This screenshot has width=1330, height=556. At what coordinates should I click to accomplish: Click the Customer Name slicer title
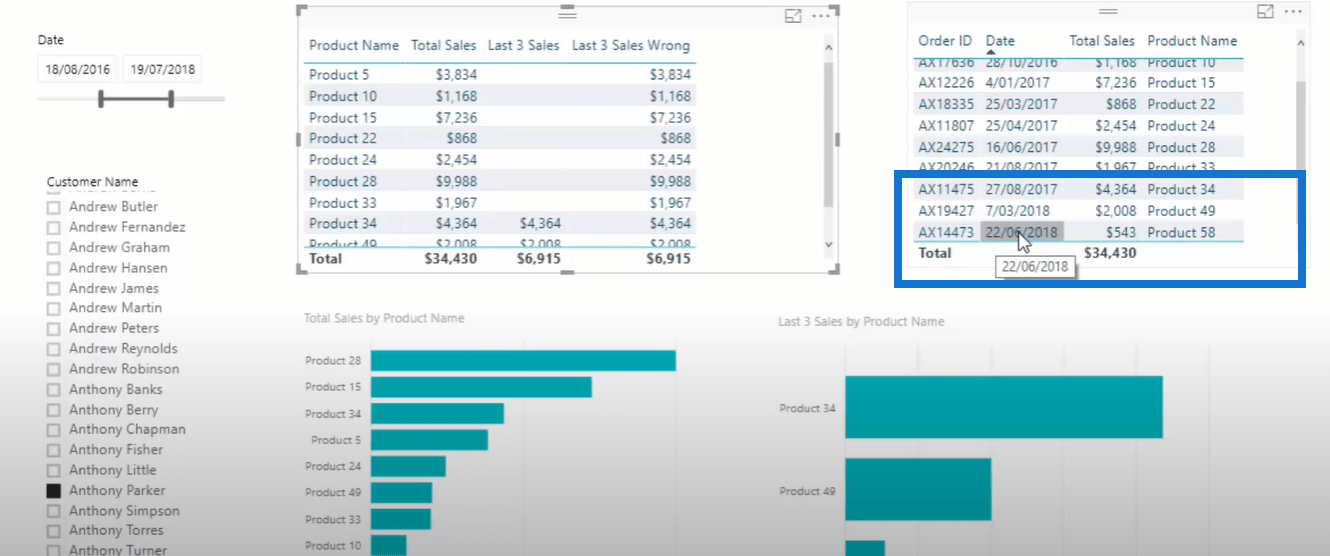92,182
